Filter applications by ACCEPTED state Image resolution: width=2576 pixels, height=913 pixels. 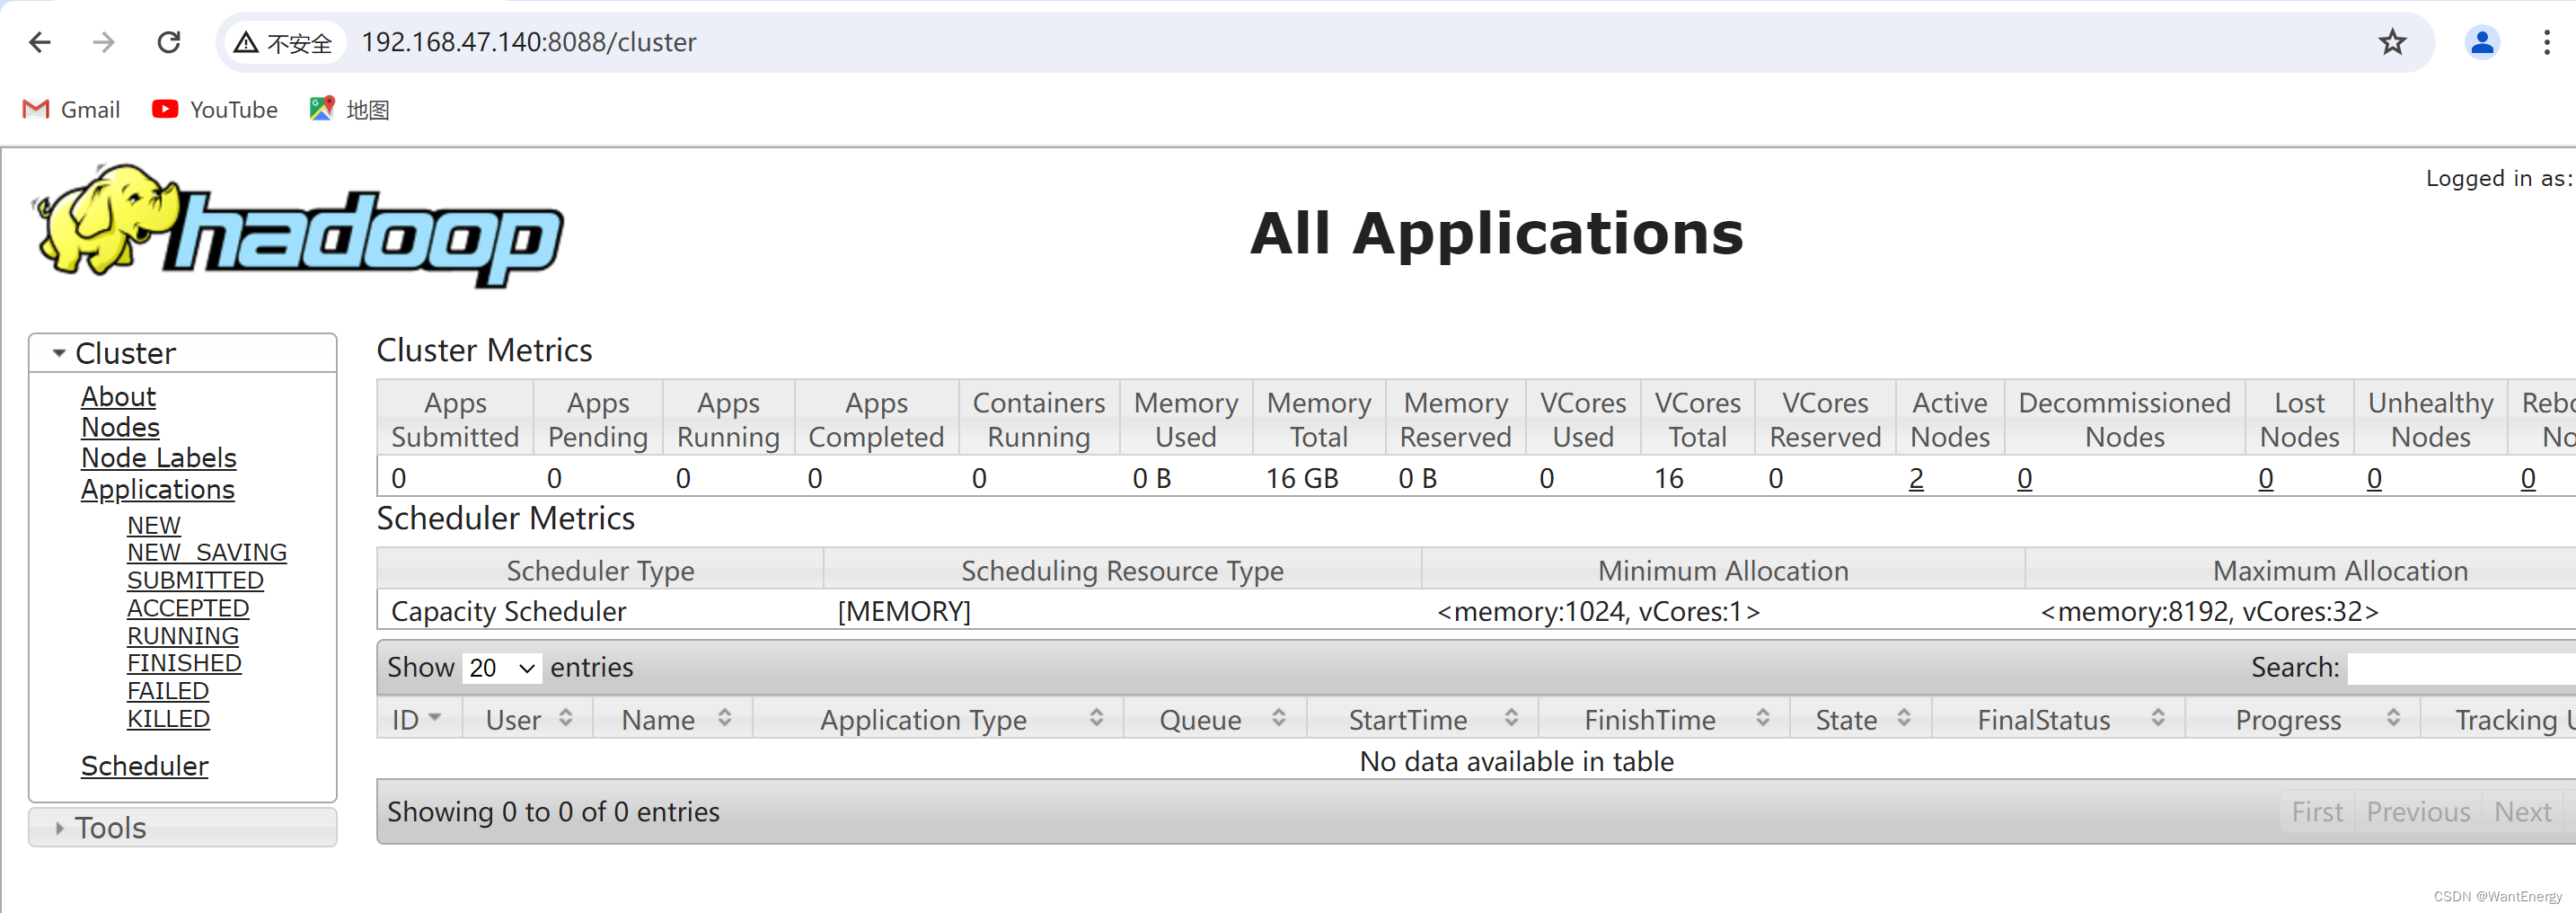point(188,608)
